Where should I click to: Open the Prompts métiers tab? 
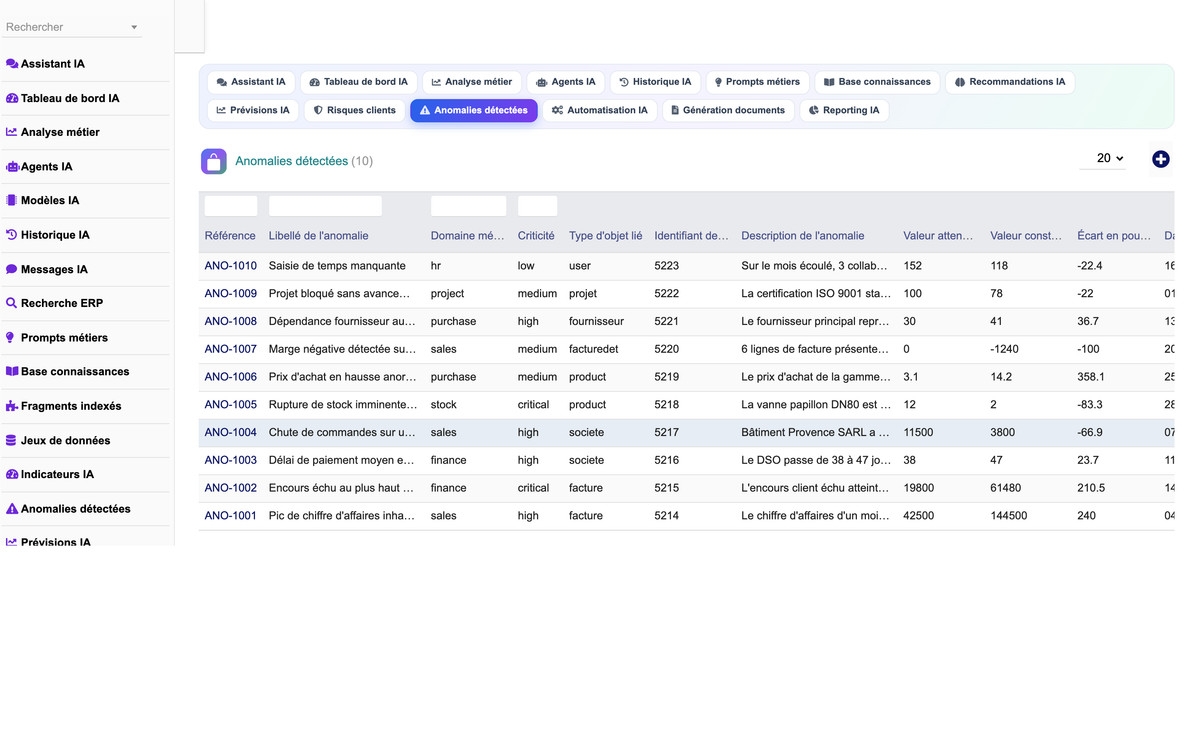point(757,82)
